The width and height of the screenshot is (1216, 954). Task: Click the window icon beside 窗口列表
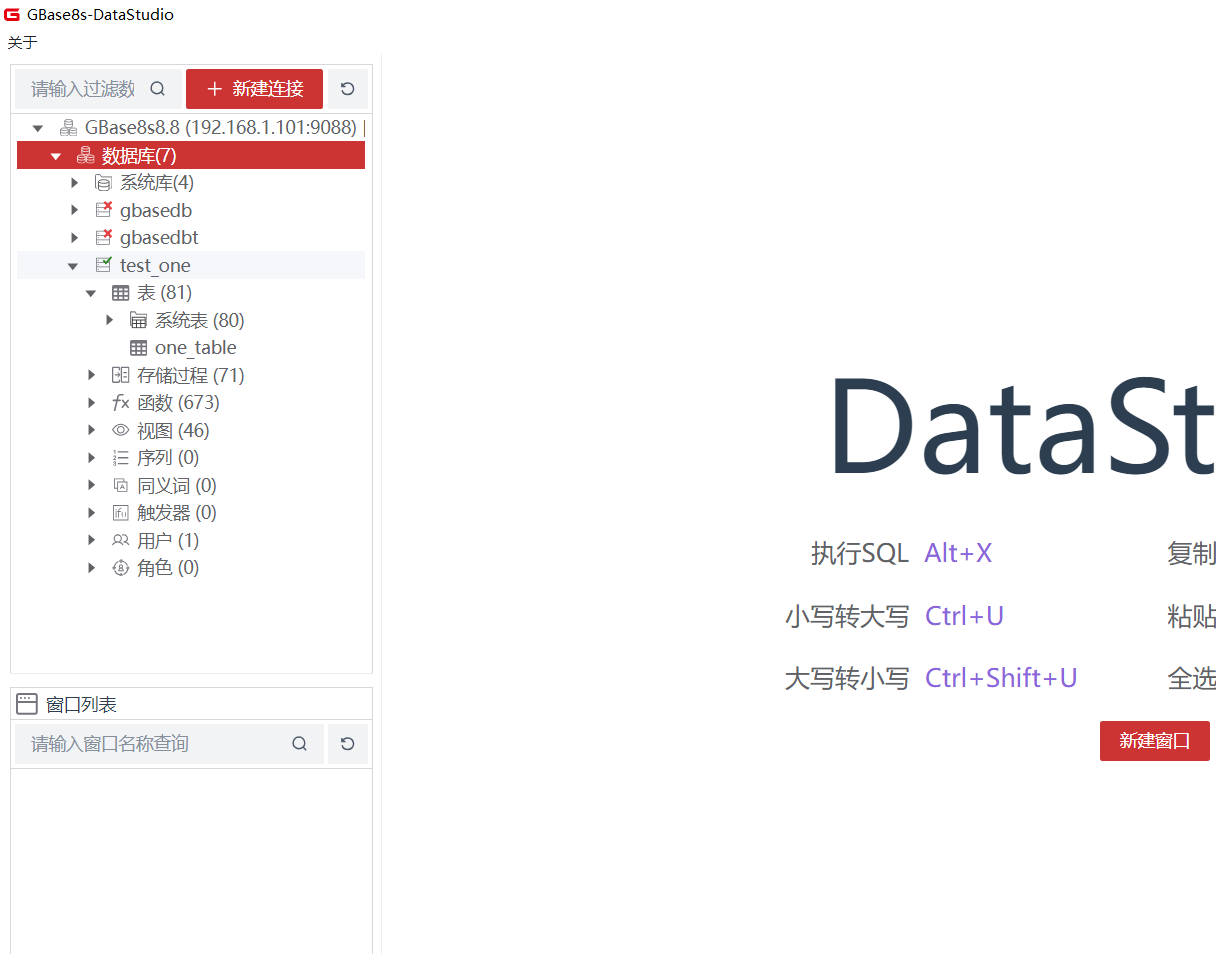(x=27, y=704)
